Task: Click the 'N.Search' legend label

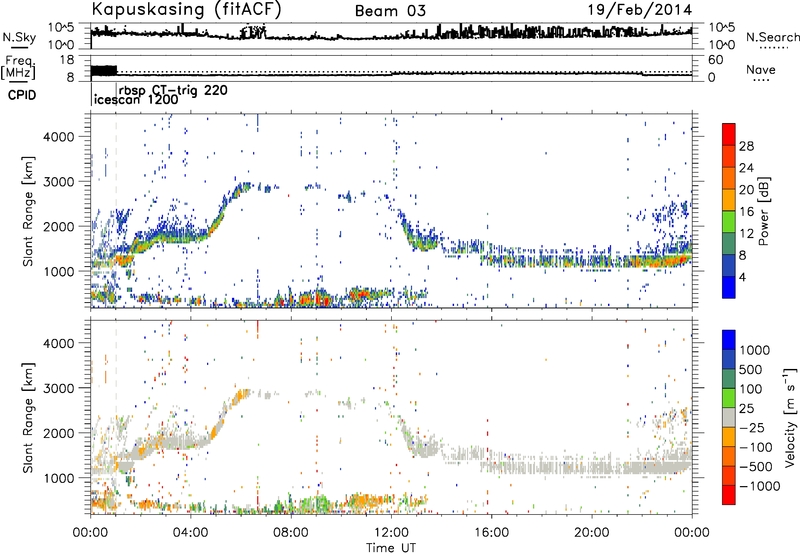Action: click(x=773, y=37)
